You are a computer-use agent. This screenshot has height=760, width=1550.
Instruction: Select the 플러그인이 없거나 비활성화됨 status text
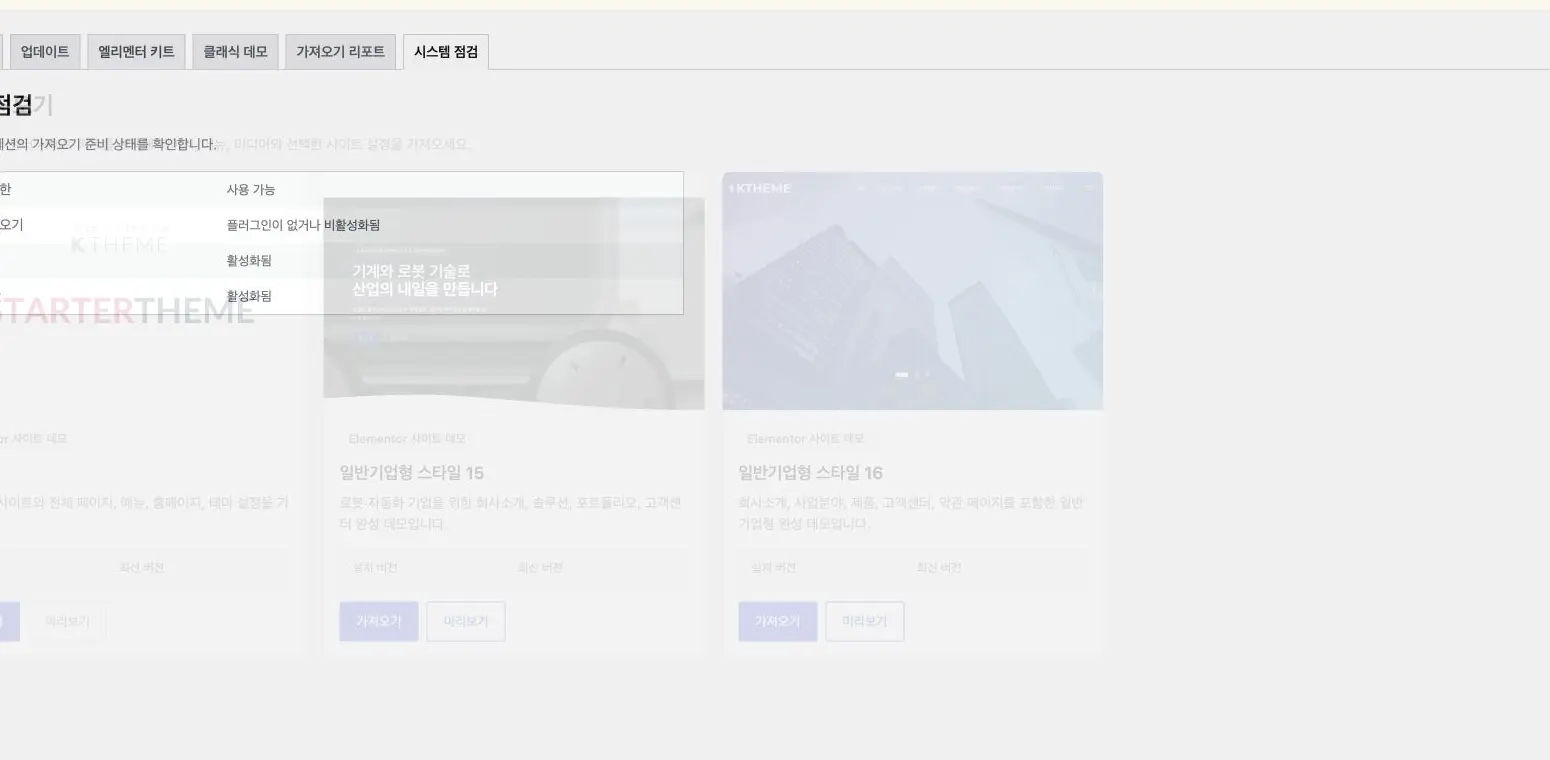(303, 225)
